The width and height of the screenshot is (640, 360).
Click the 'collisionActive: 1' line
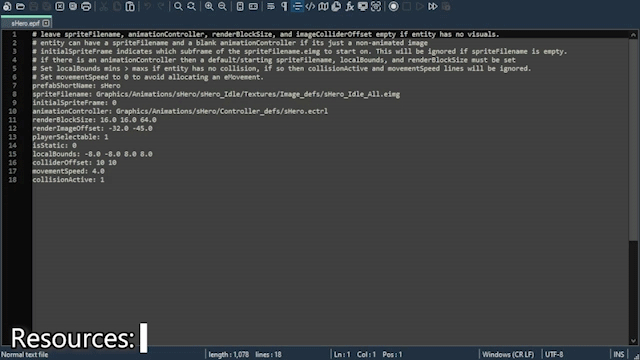pyautogui.click(x=68, y=180)
